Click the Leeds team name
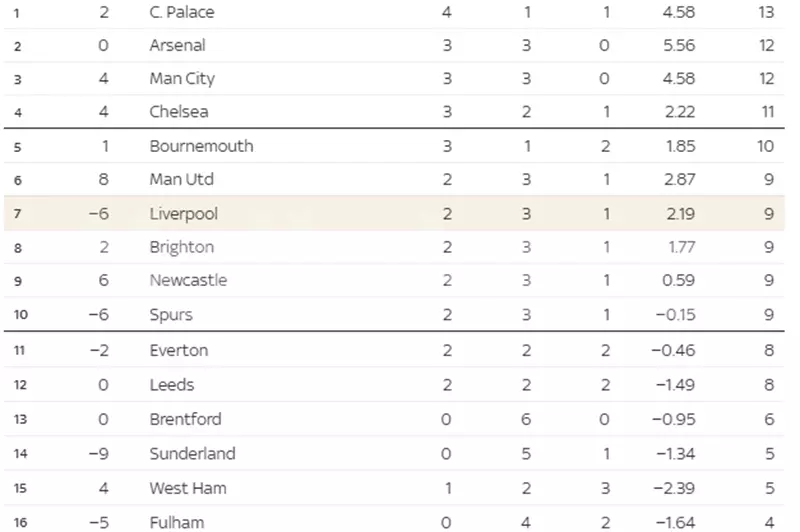The image size is (800, 532). coord(171,384)
